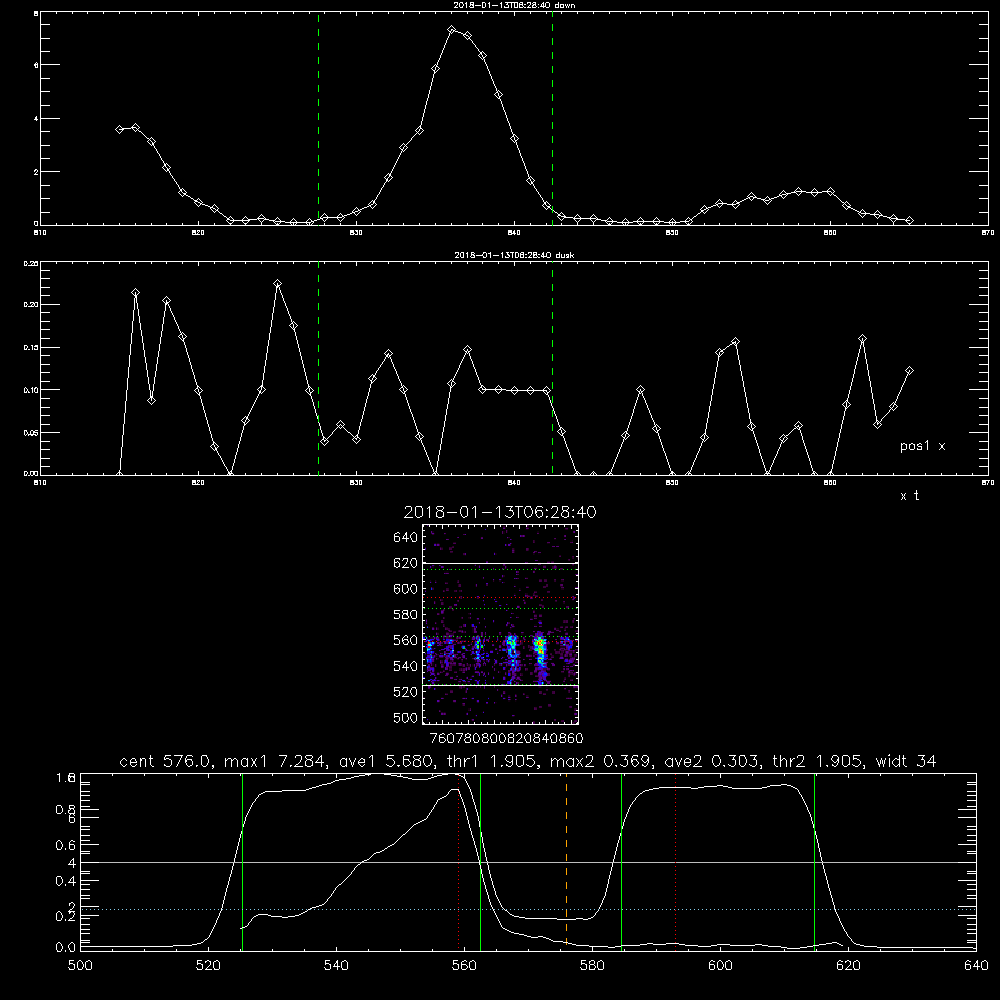Click the left green dashed line in dusk plot

tap(318, 368)
